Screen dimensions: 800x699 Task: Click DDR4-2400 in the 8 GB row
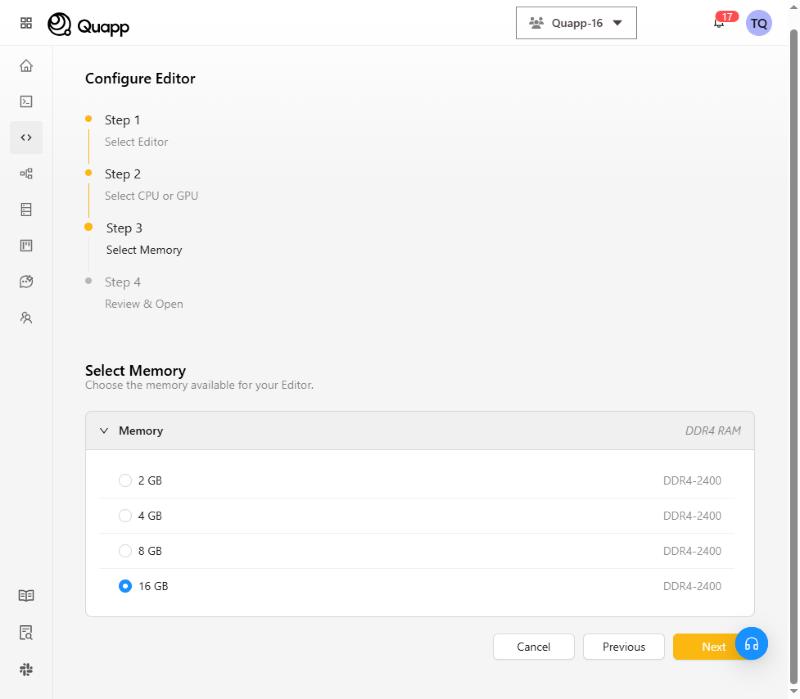pos(692,551)
